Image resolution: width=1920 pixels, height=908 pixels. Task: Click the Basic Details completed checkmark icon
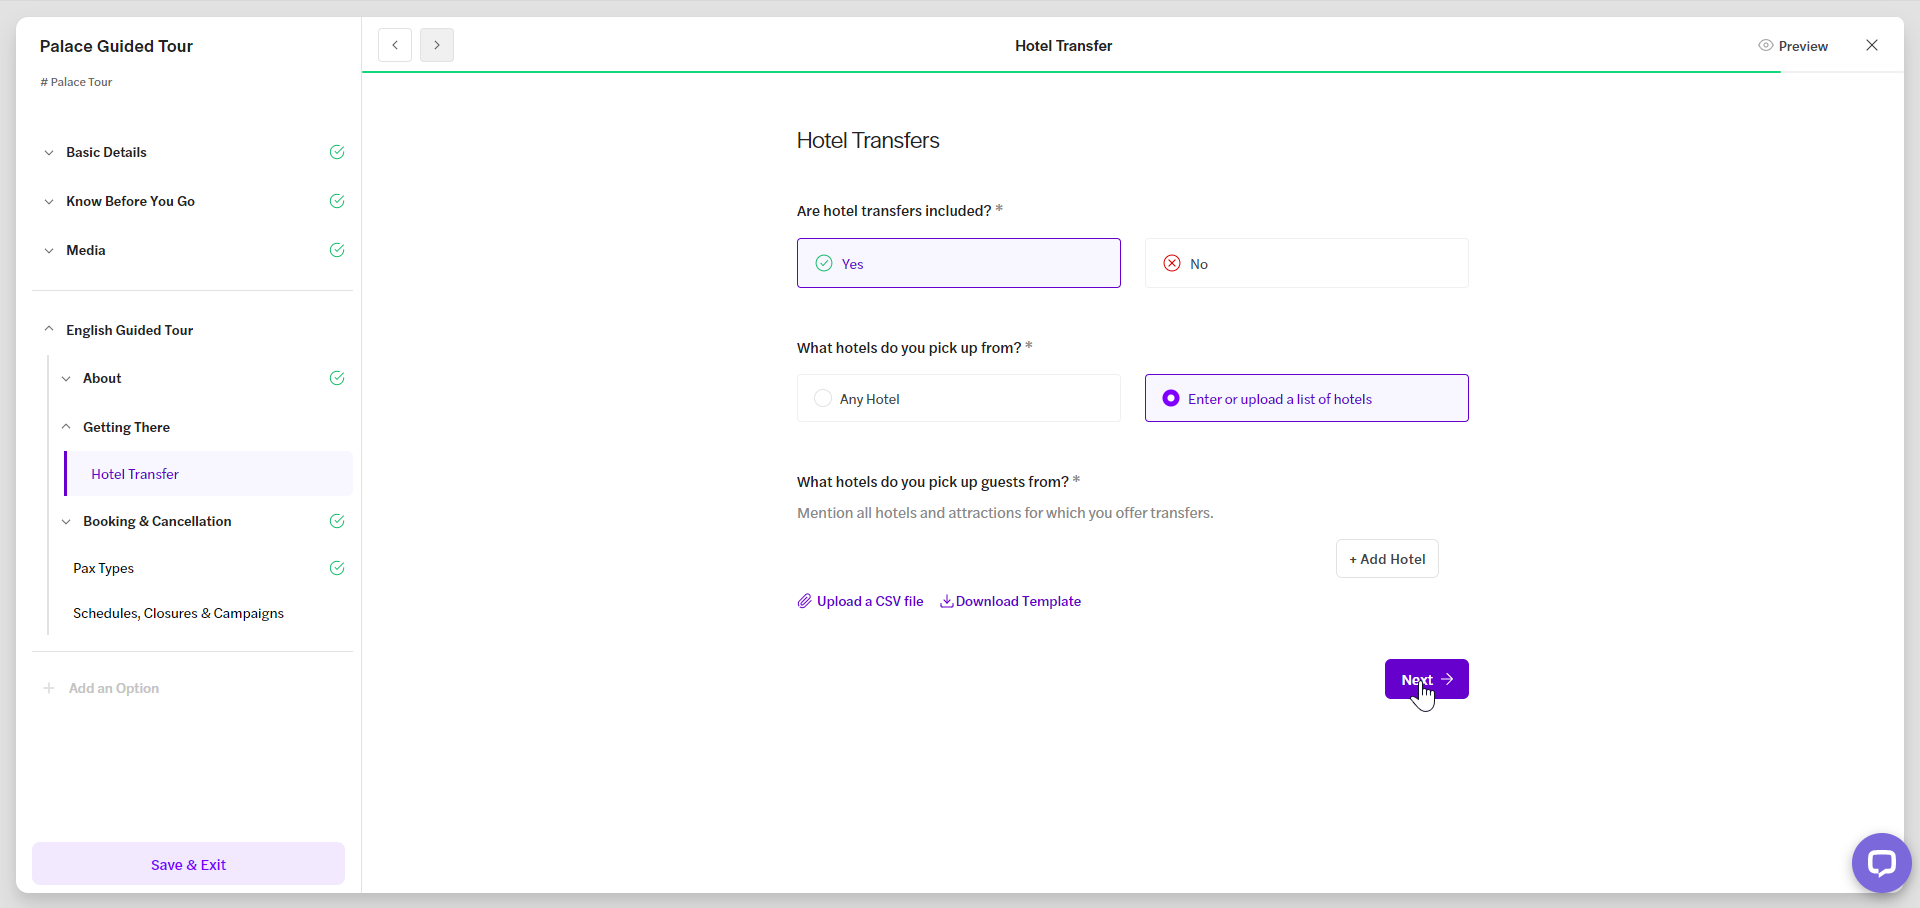(x=337, y=152)
